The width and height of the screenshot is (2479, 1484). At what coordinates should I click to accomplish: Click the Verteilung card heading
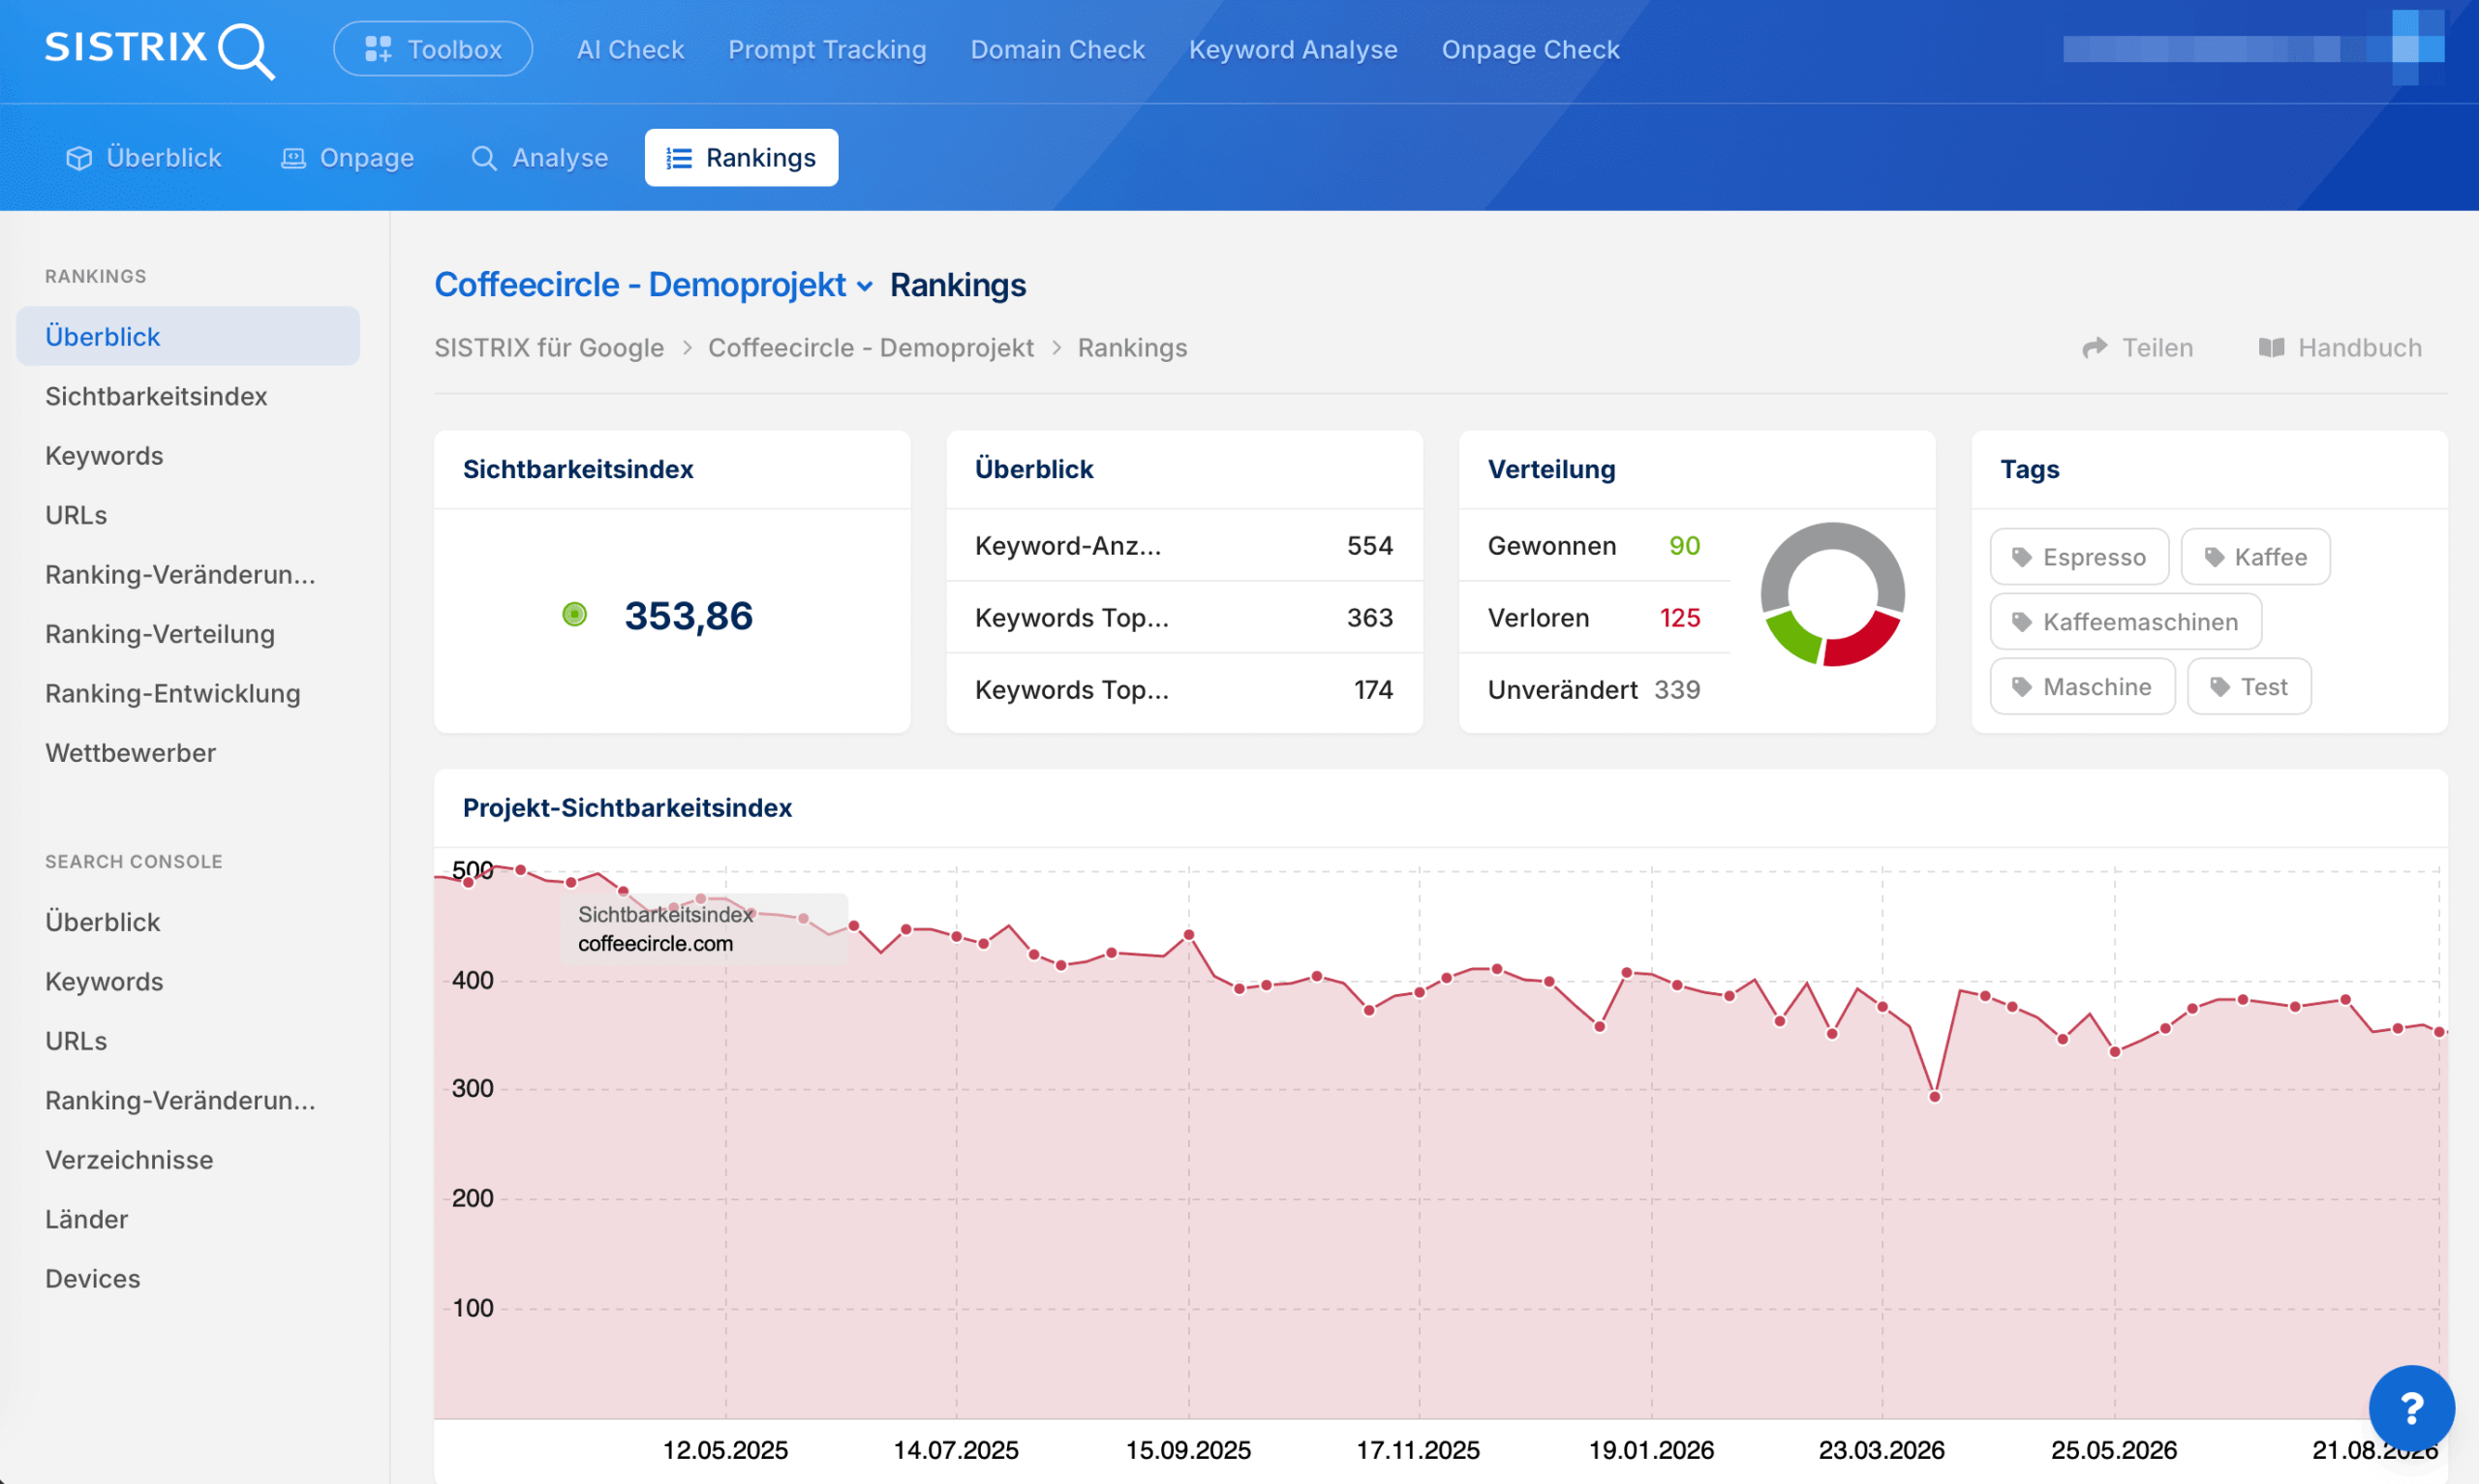(x=1551, y=470)
